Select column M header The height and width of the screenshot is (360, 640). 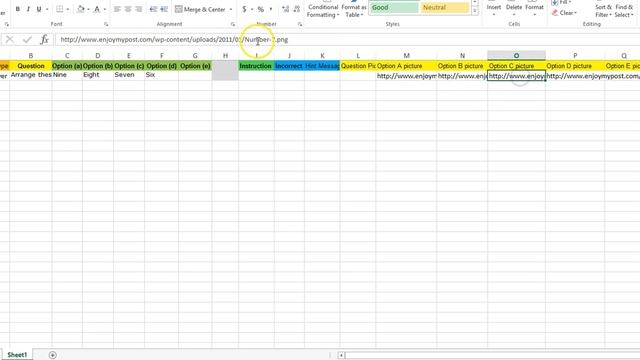coord(406,56)
